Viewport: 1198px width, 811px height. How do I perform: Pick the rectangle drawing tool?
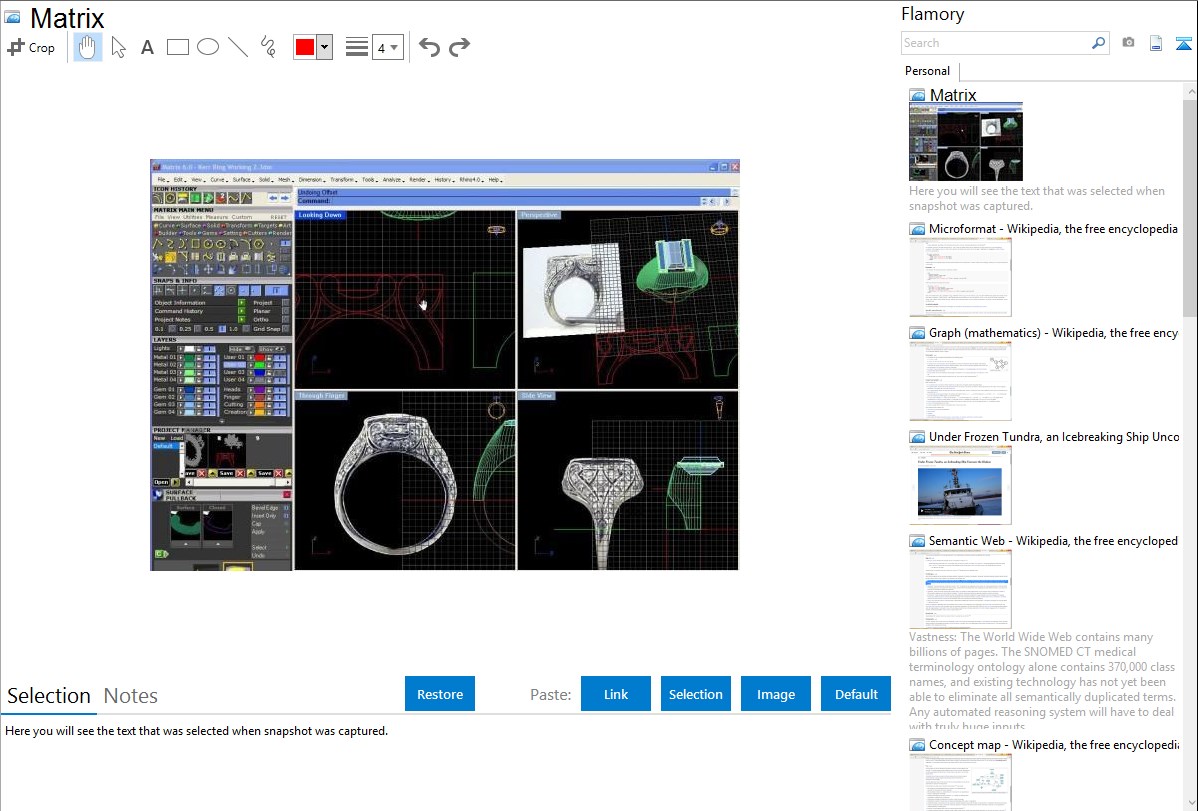click(x=177, y=47)
